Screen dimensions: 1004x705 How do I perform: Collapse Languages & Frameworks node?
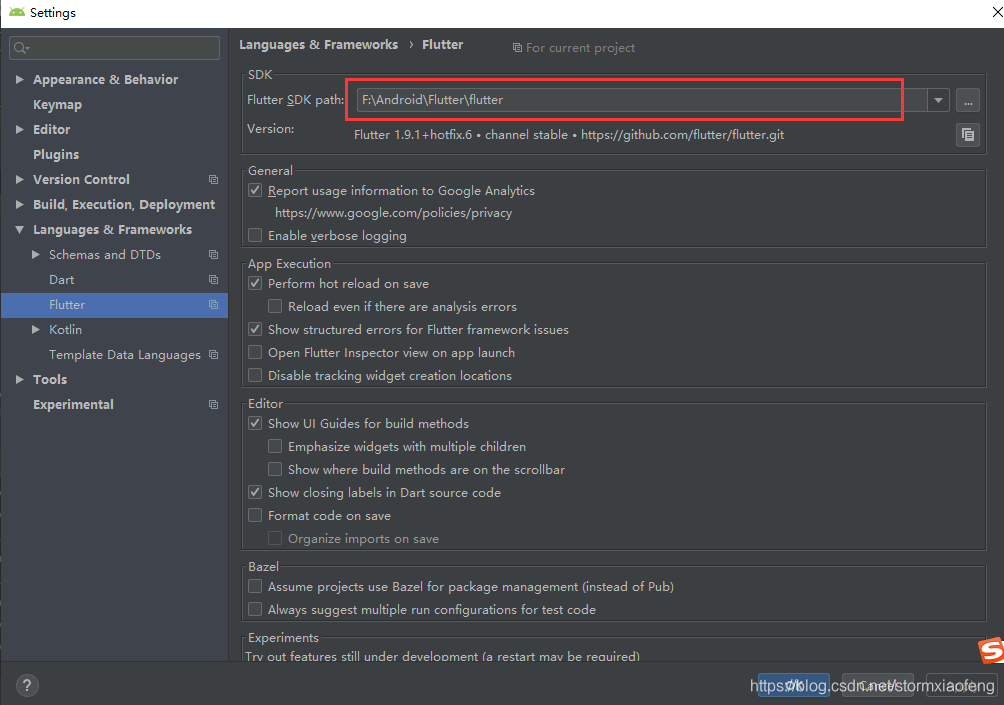click(20, 229)
